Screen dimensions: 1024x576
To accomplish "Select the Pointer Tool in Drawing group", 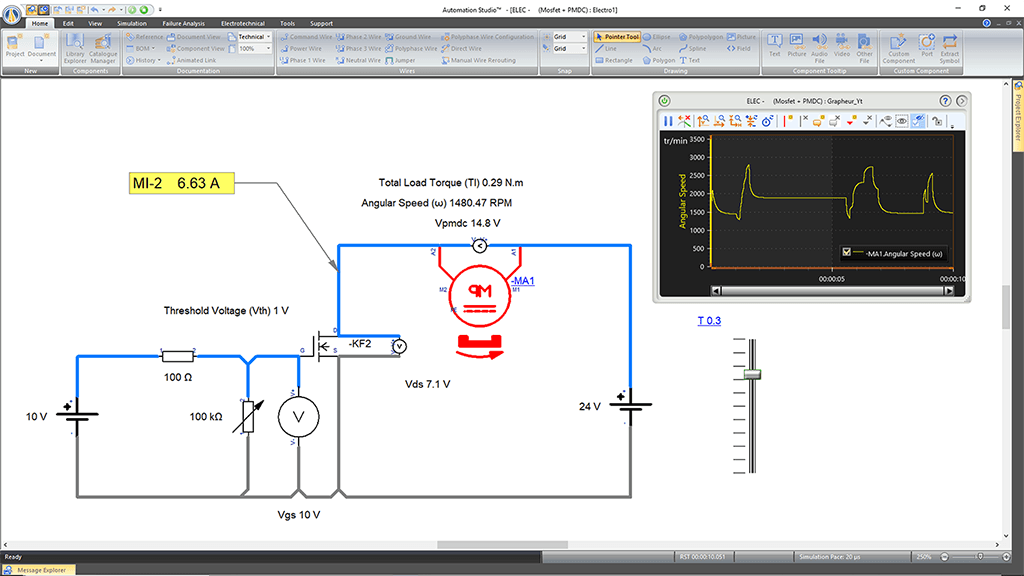I will point(615,36).
